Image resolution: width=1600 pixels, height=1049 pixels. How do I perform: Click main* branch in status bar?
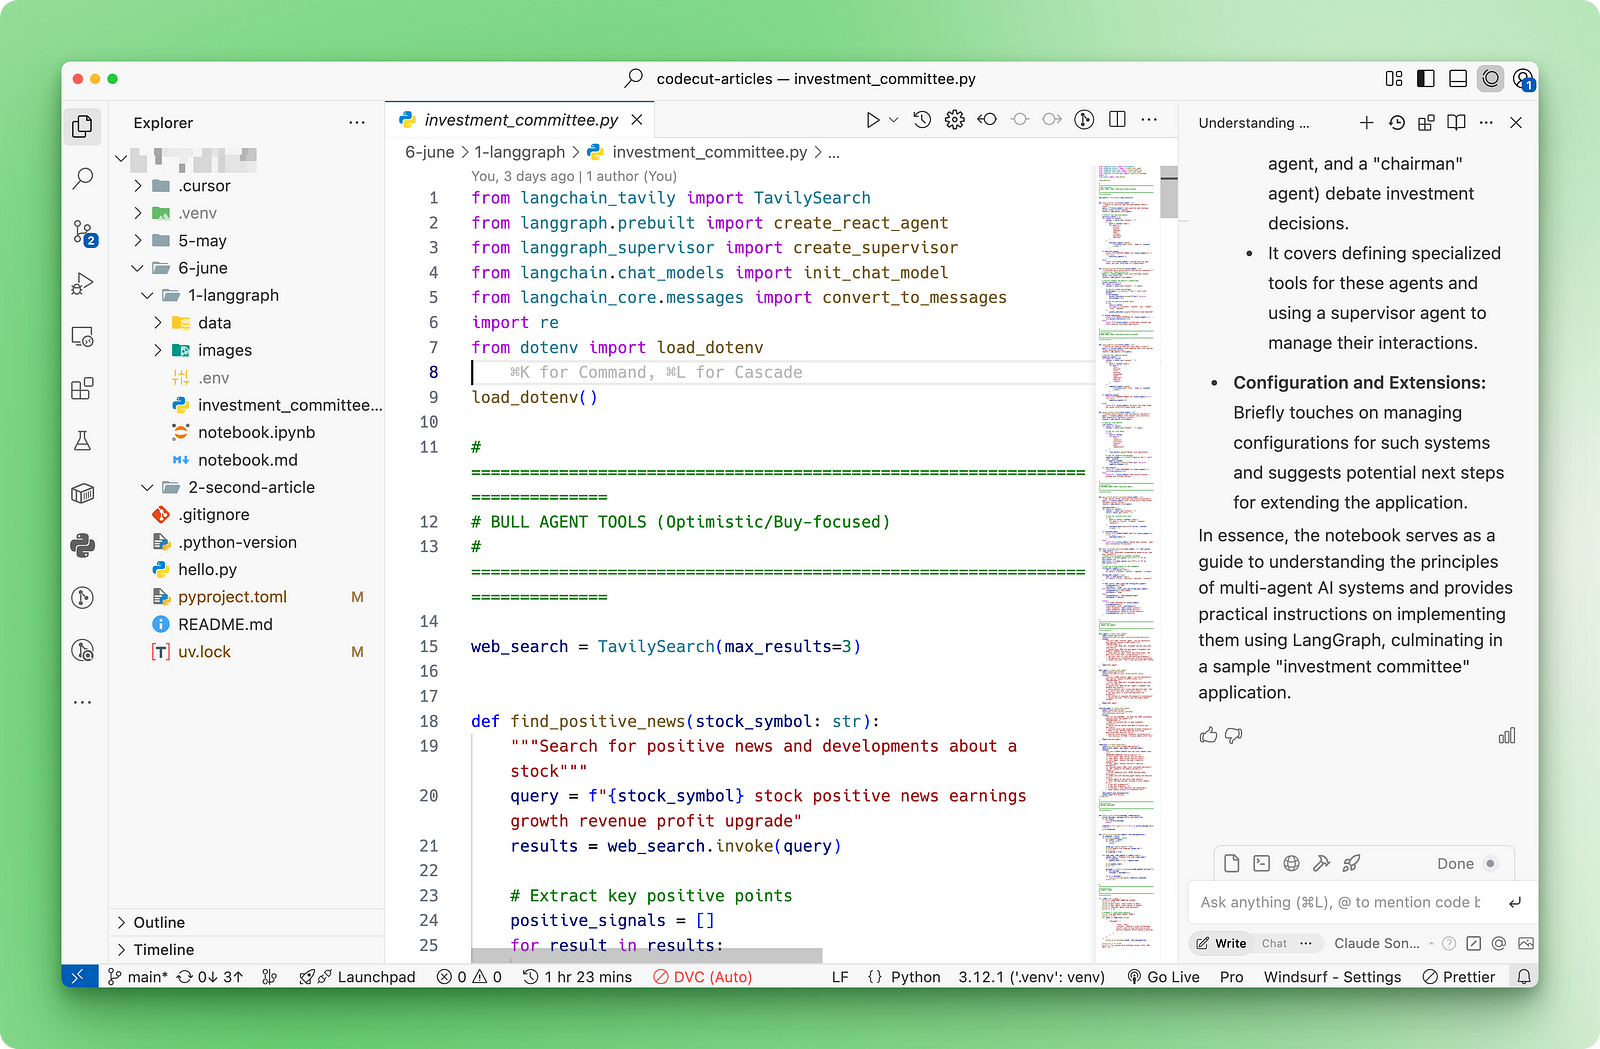(138, 977)
